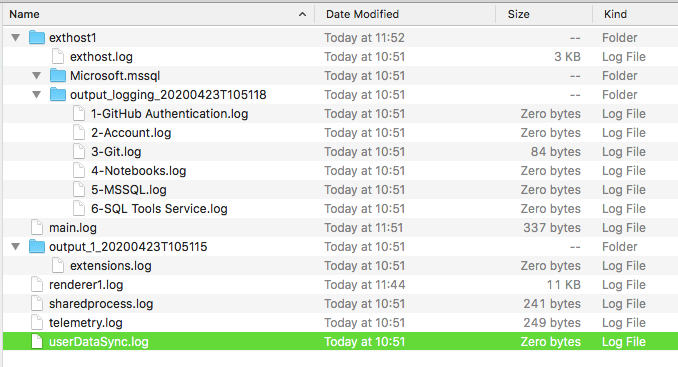The image size is (678, 367).
Task: Click the main.log file icon
Action: click(x=37, y=228)
